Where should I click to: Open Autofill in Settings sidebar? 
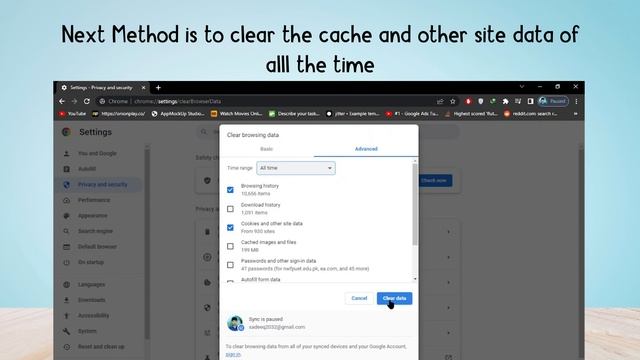coord(87,169)
